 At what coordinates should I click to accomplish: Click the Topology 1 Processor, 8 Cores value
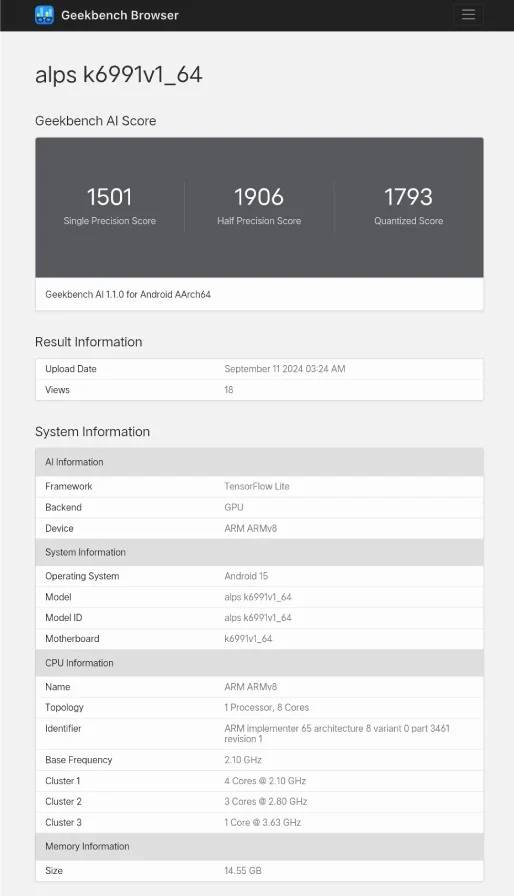[267, 707]
